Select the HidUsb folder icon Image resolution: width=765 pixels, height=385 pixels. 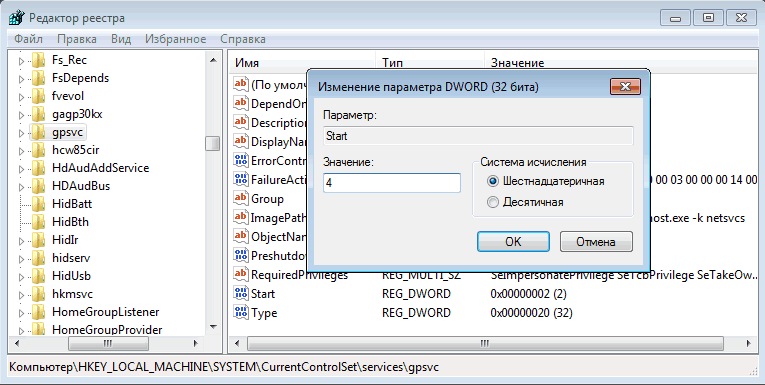pyautogui.click(x=39, y=277)
